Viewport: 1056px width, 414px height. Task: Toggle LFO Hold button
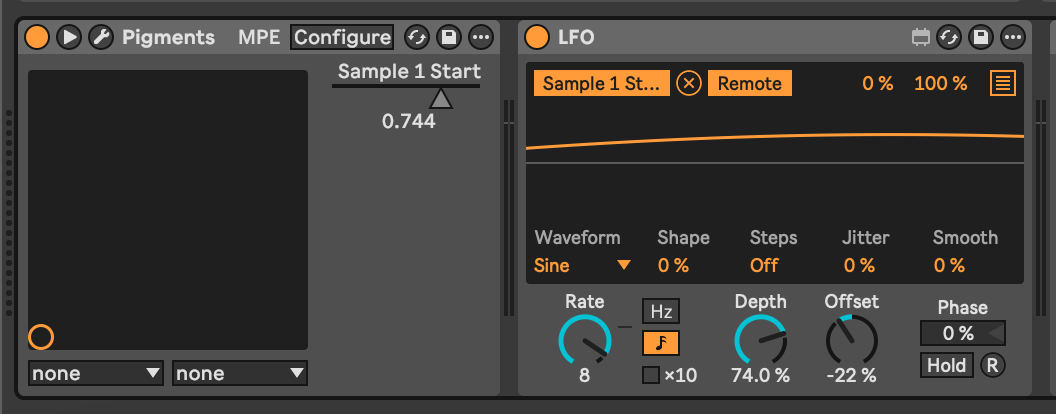coord(947,366)
